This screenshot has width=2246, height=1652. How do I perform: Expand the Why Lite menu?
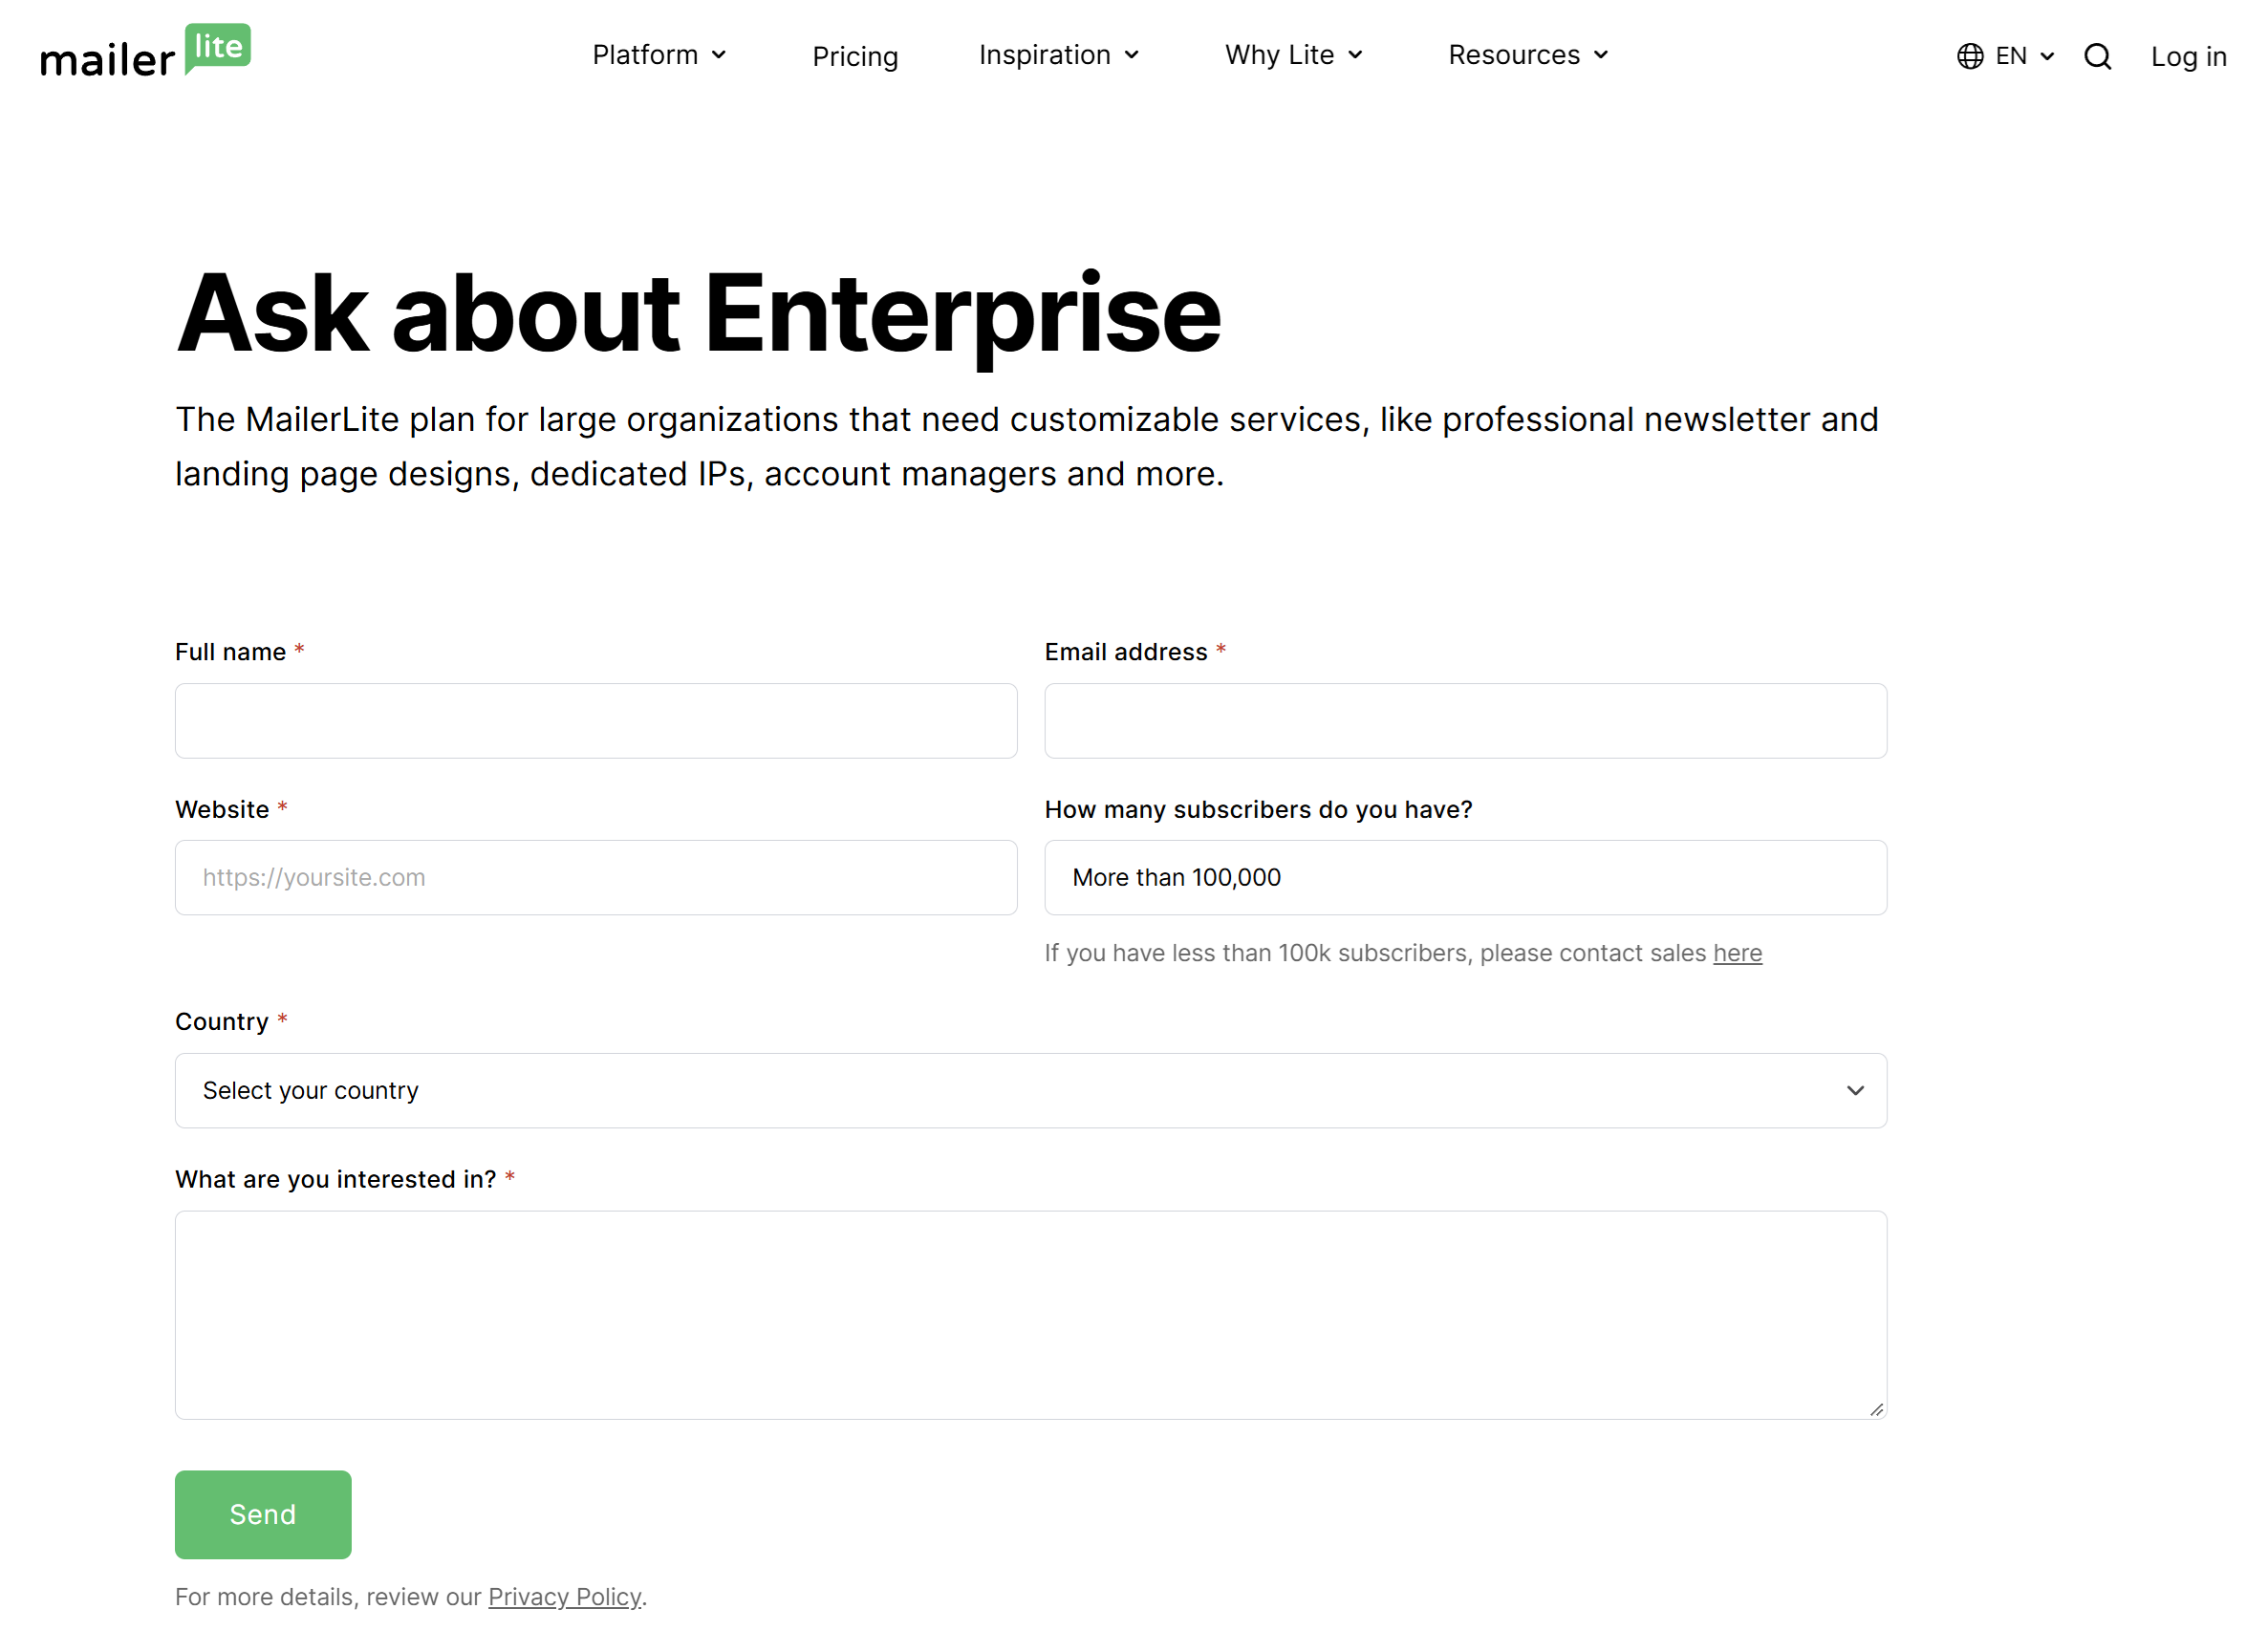click(1294, 55)
